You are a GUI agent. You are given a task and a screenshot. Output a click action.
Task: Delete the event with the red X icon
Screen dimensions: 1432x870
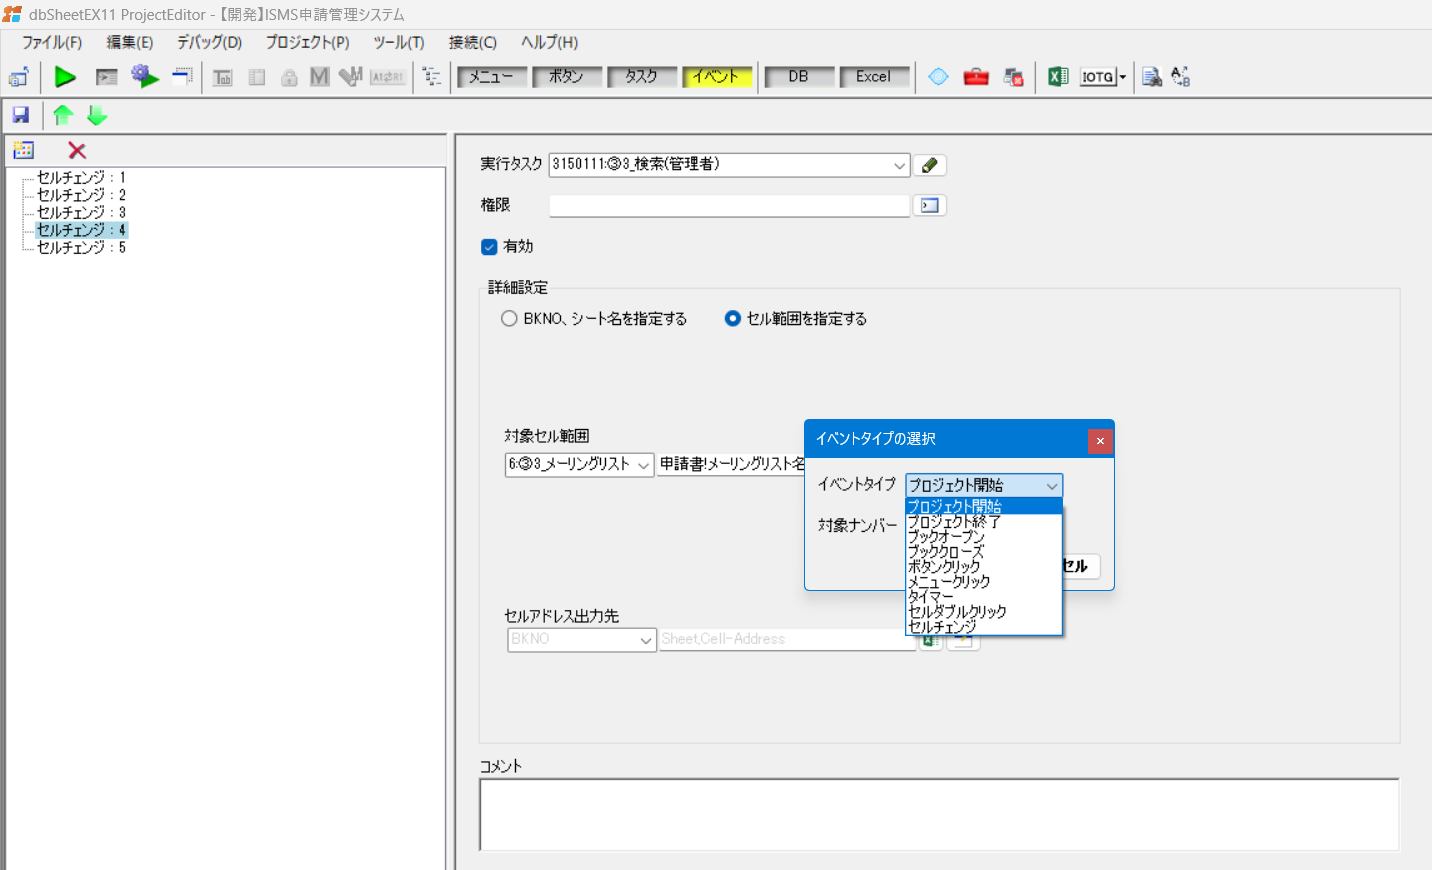[x=77, y=151]
